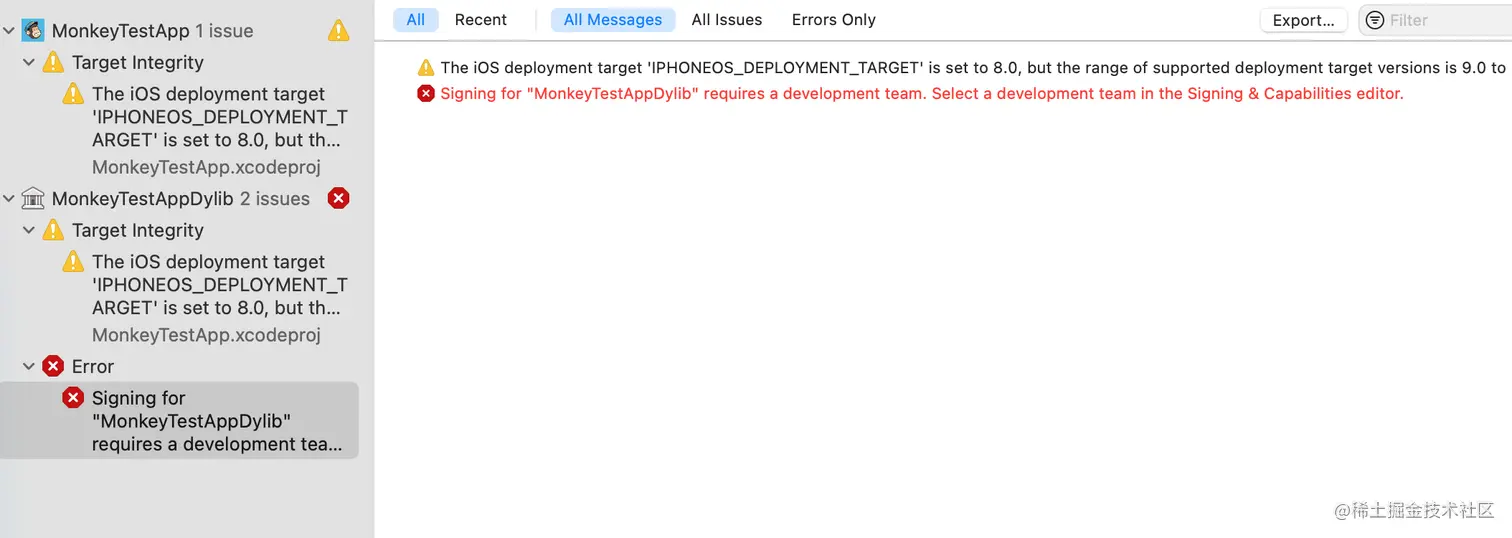The width and height of the screenshot is (1512, 538).
Task: Select the iOS deployment target warning log message
Action: point(961,68)
